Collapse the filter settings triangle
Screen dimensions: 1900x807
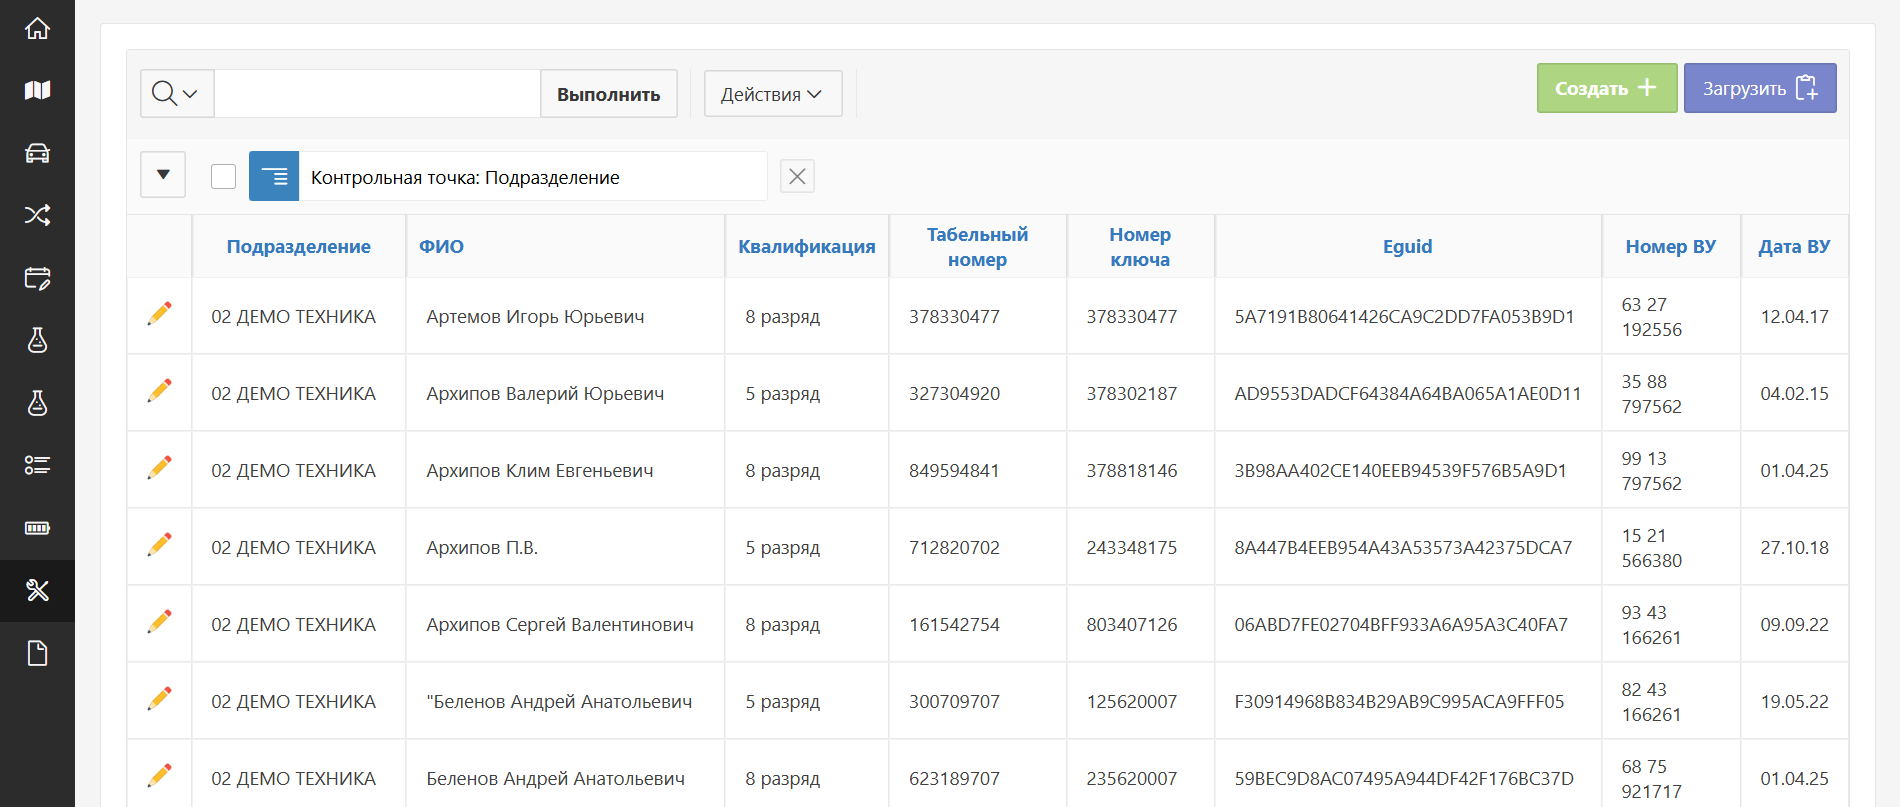click(x=163, y=175)
